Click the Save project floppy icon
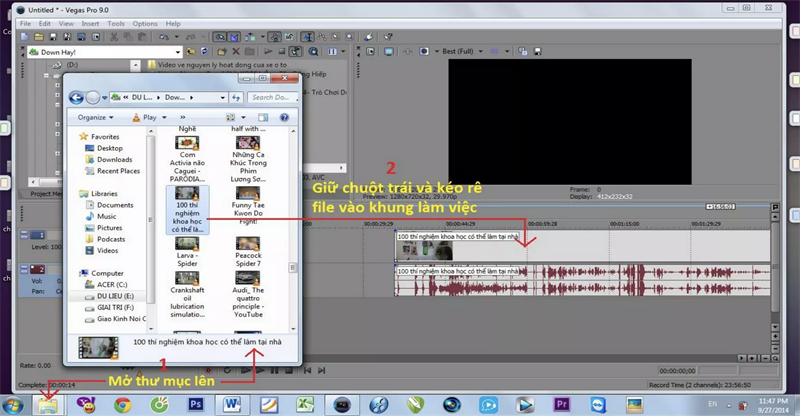The width and height of the screenshot is (800, 416). [53, 37]
